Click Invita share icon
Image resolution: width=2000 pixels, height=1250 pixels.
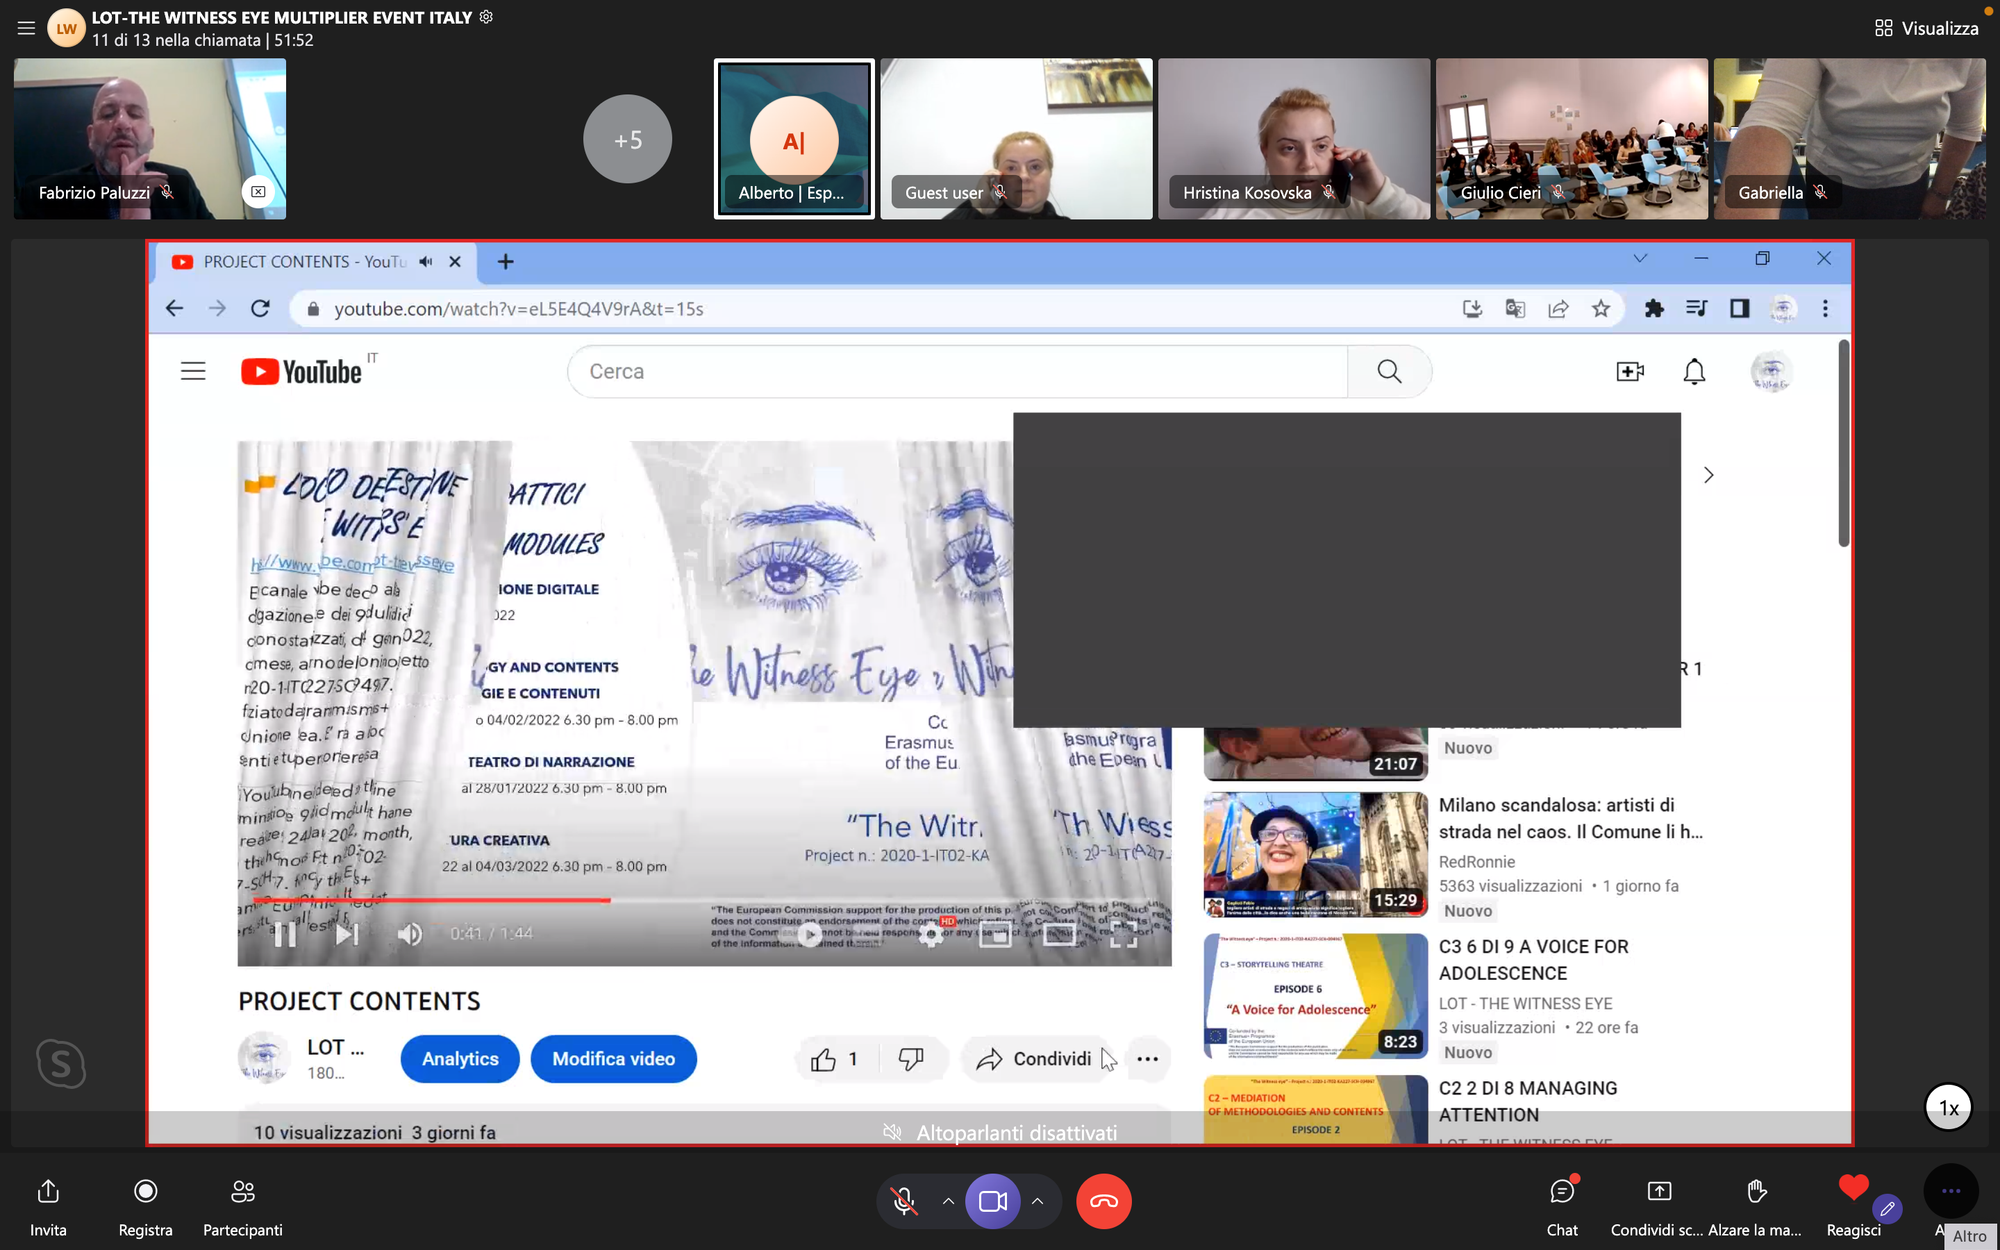pyautogui.click(x=48, y=1192)
